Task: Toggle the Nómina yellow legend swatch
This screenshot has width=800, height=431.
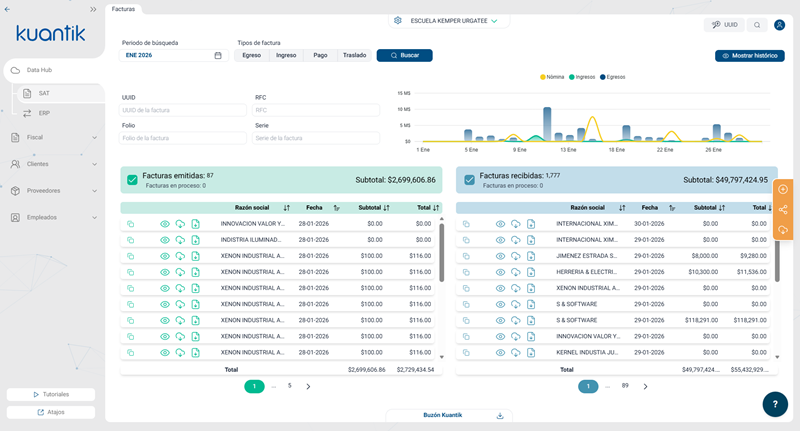Action: coord(542,77)
